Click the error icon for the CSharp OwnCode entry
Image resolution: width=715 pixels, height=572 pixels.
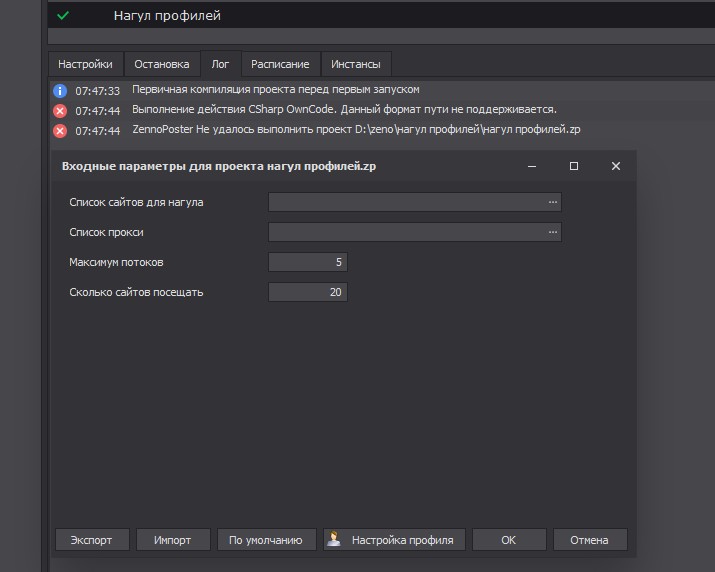[59, 110]
